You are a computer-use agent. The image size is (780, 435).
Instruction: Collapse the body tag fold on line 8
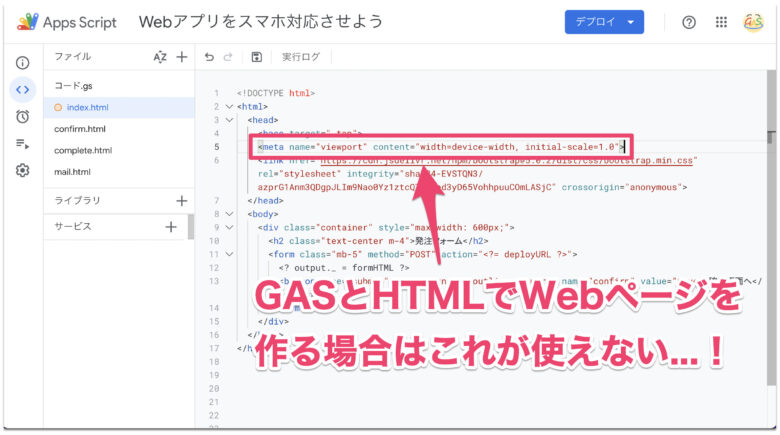[229, 214]
